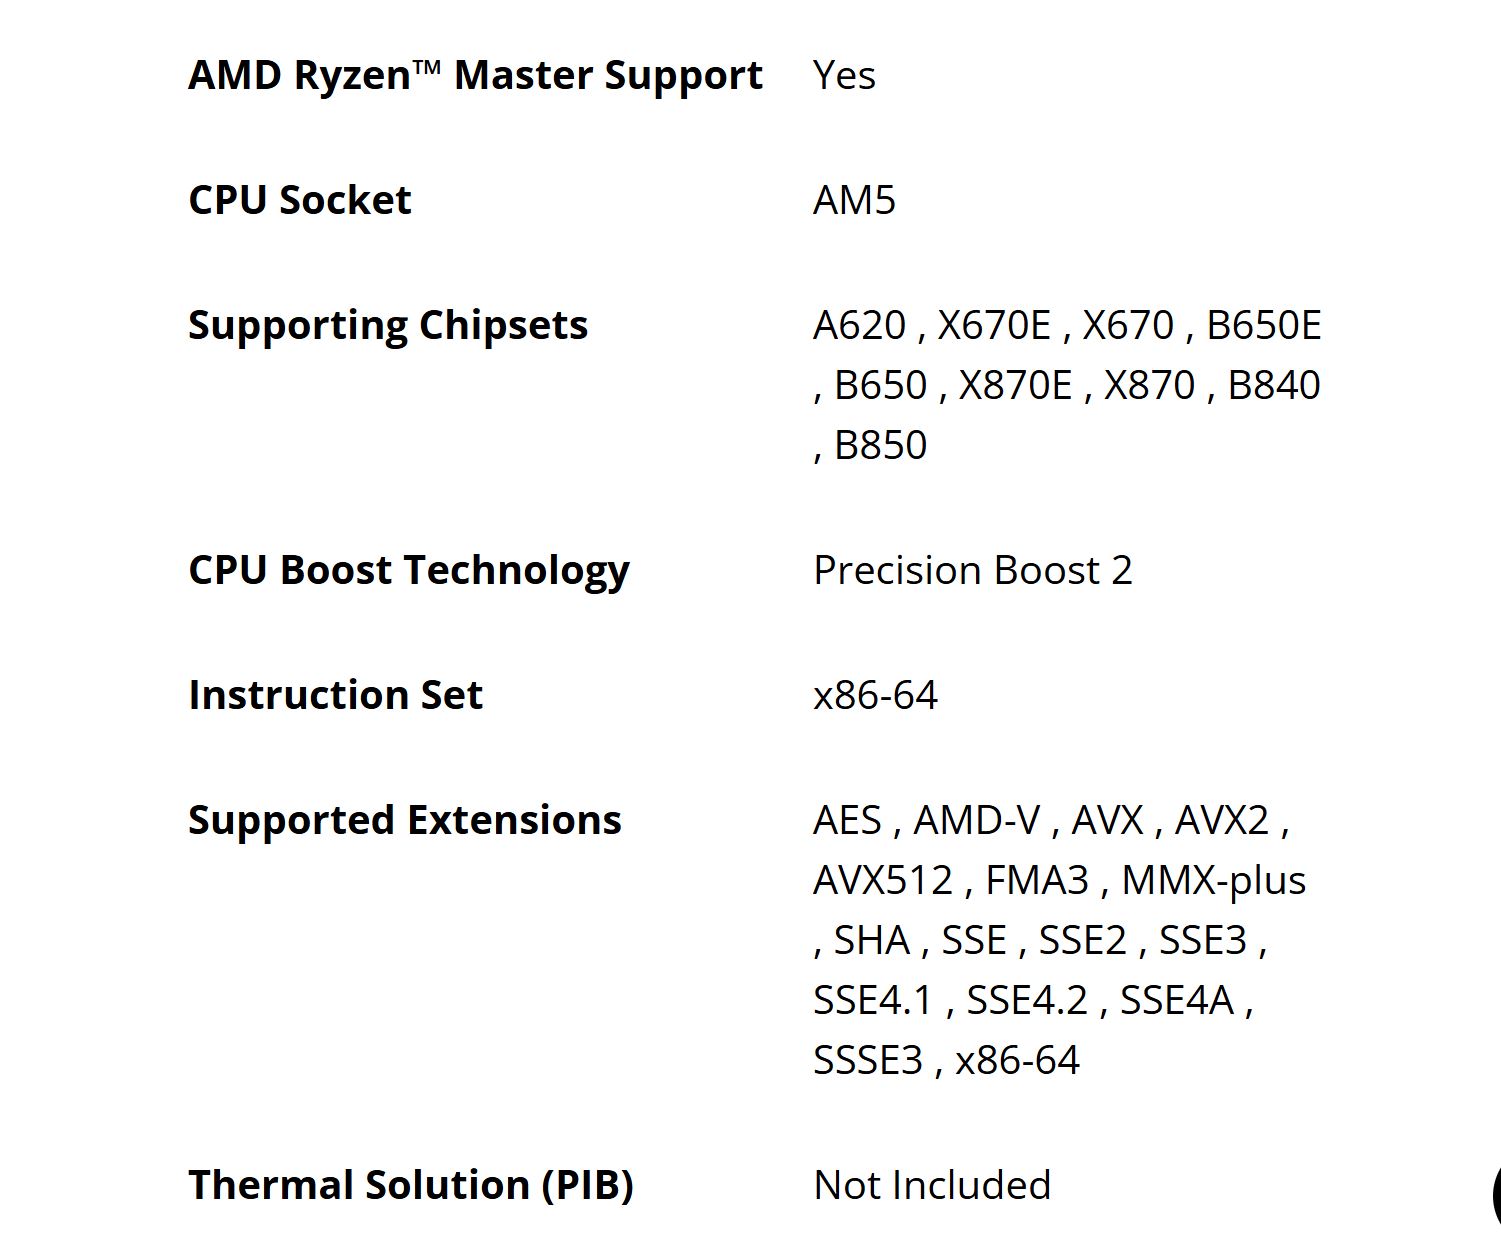Click the B850 chipset entry
The width and height of the screenshot is (1501, 1245).
click(880, 445)
